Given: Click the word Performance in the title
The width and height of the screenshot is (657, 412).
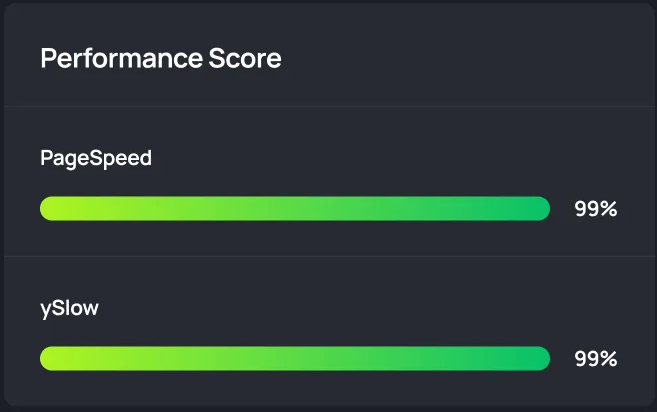Looking at the screenshot, I should pos(121,59).
